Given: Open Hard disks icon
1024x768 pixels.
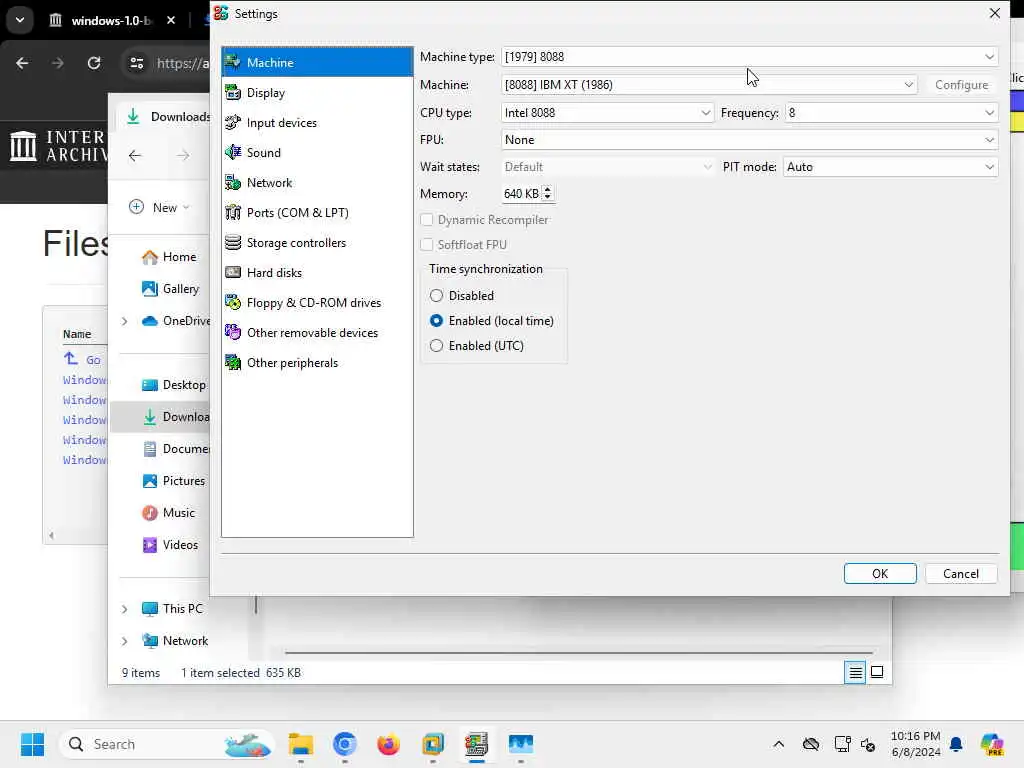Looking at the screenshot, I should [232, 272].
